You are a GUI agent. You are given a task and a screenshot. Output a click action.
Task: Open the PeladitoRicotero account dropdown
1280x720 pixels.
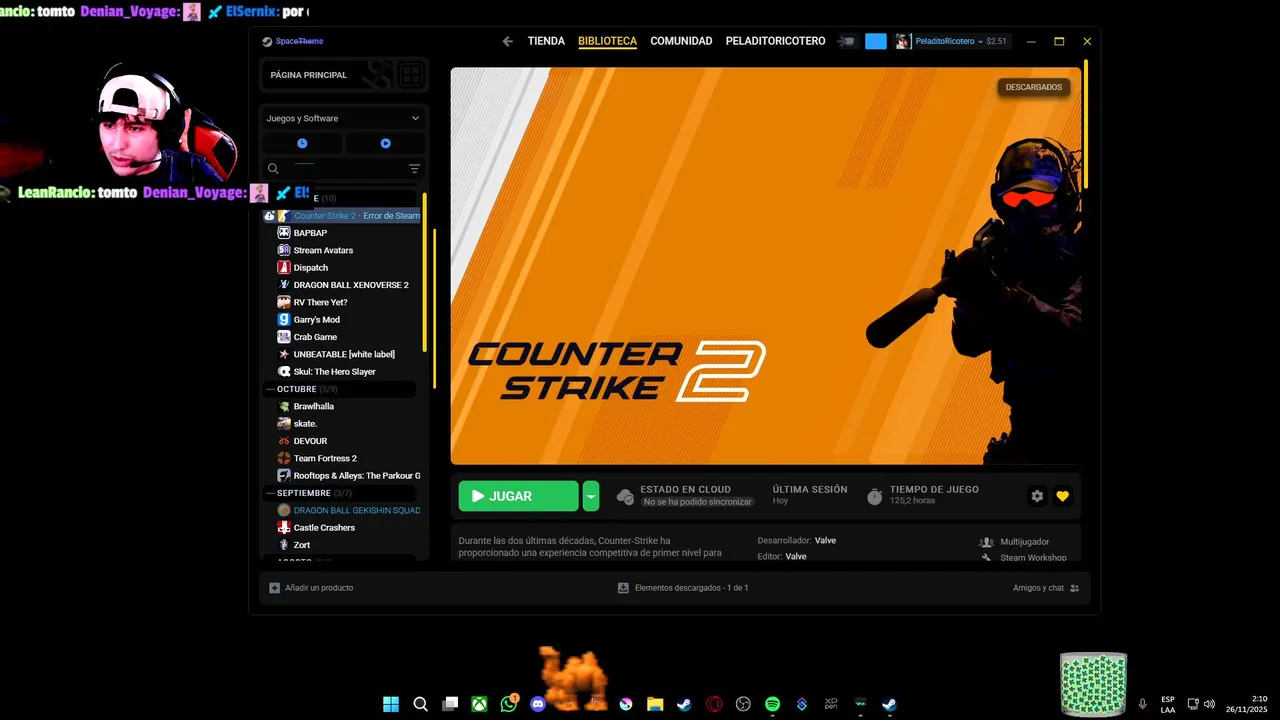click(x=952, y=41)
